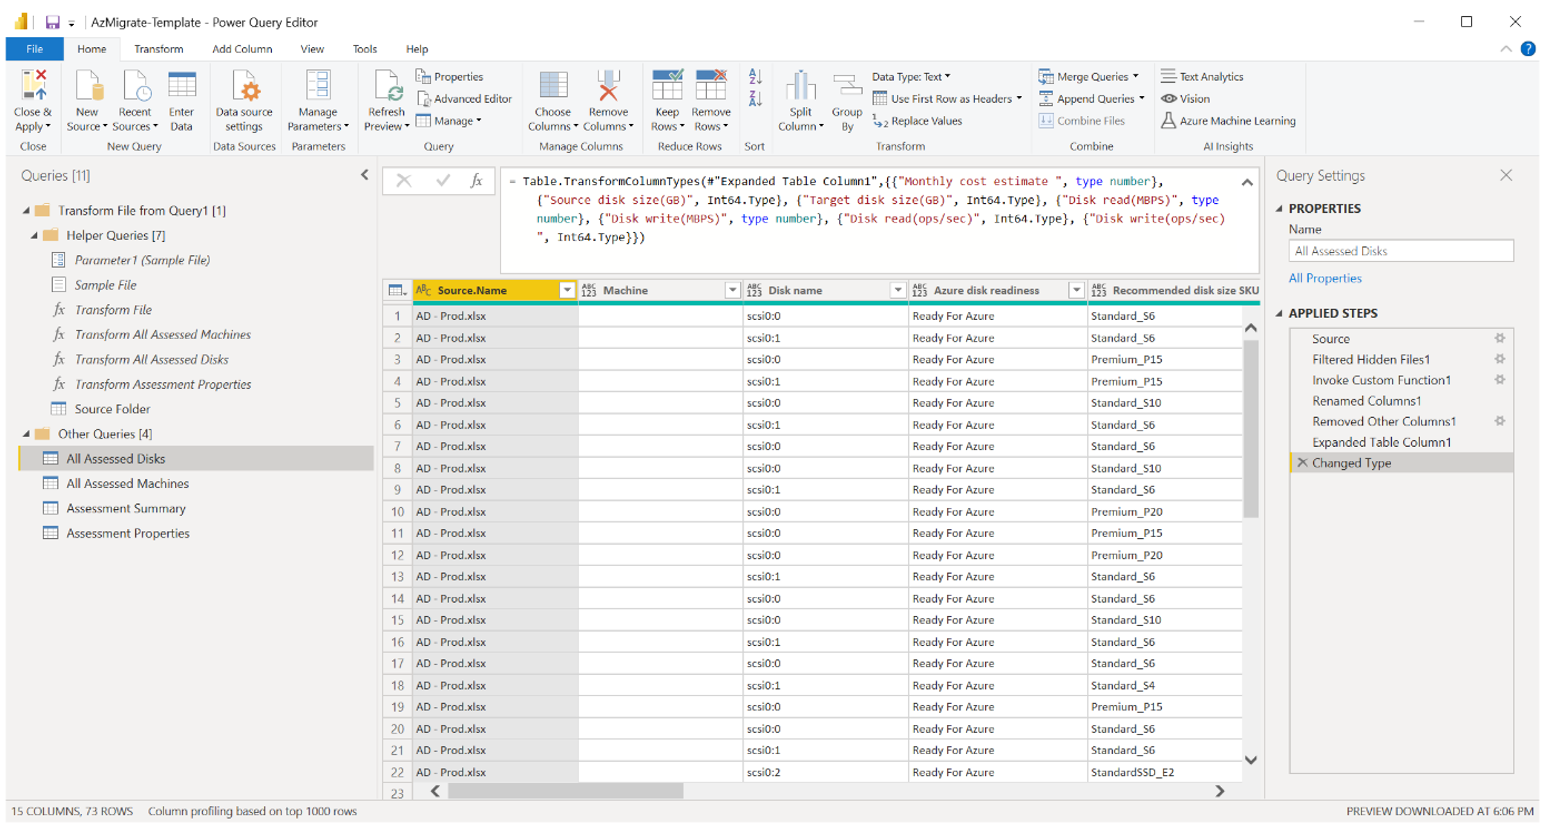Switch to the Help tab
The height and width of the screenshot is (827, 1547).
coord(417,49)
